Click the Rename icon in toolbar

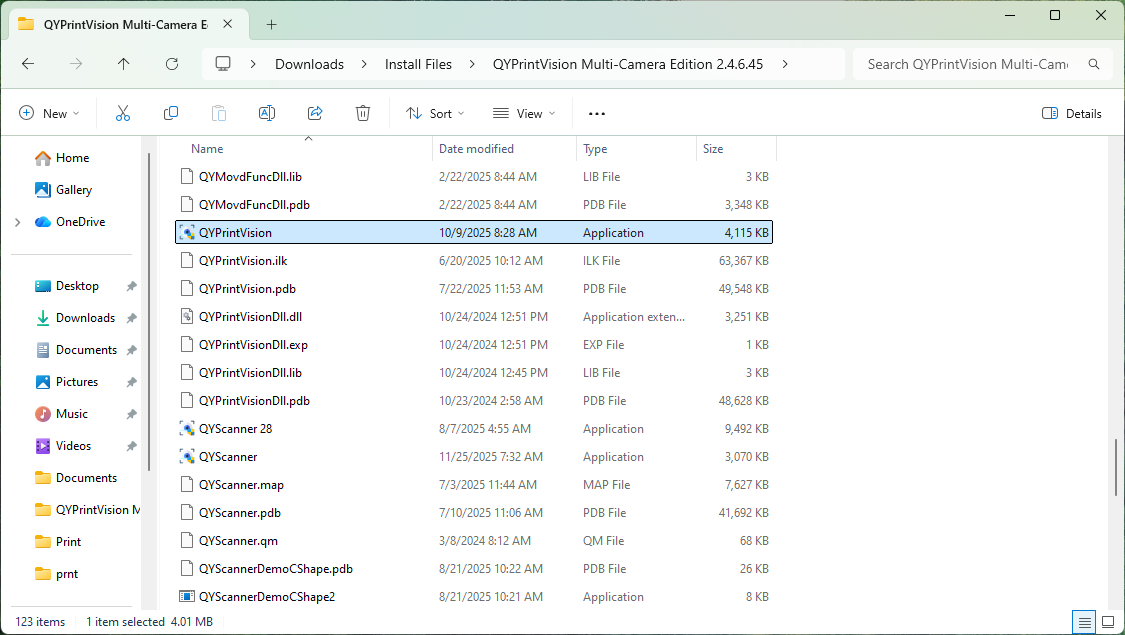click(x=267, y=113)
